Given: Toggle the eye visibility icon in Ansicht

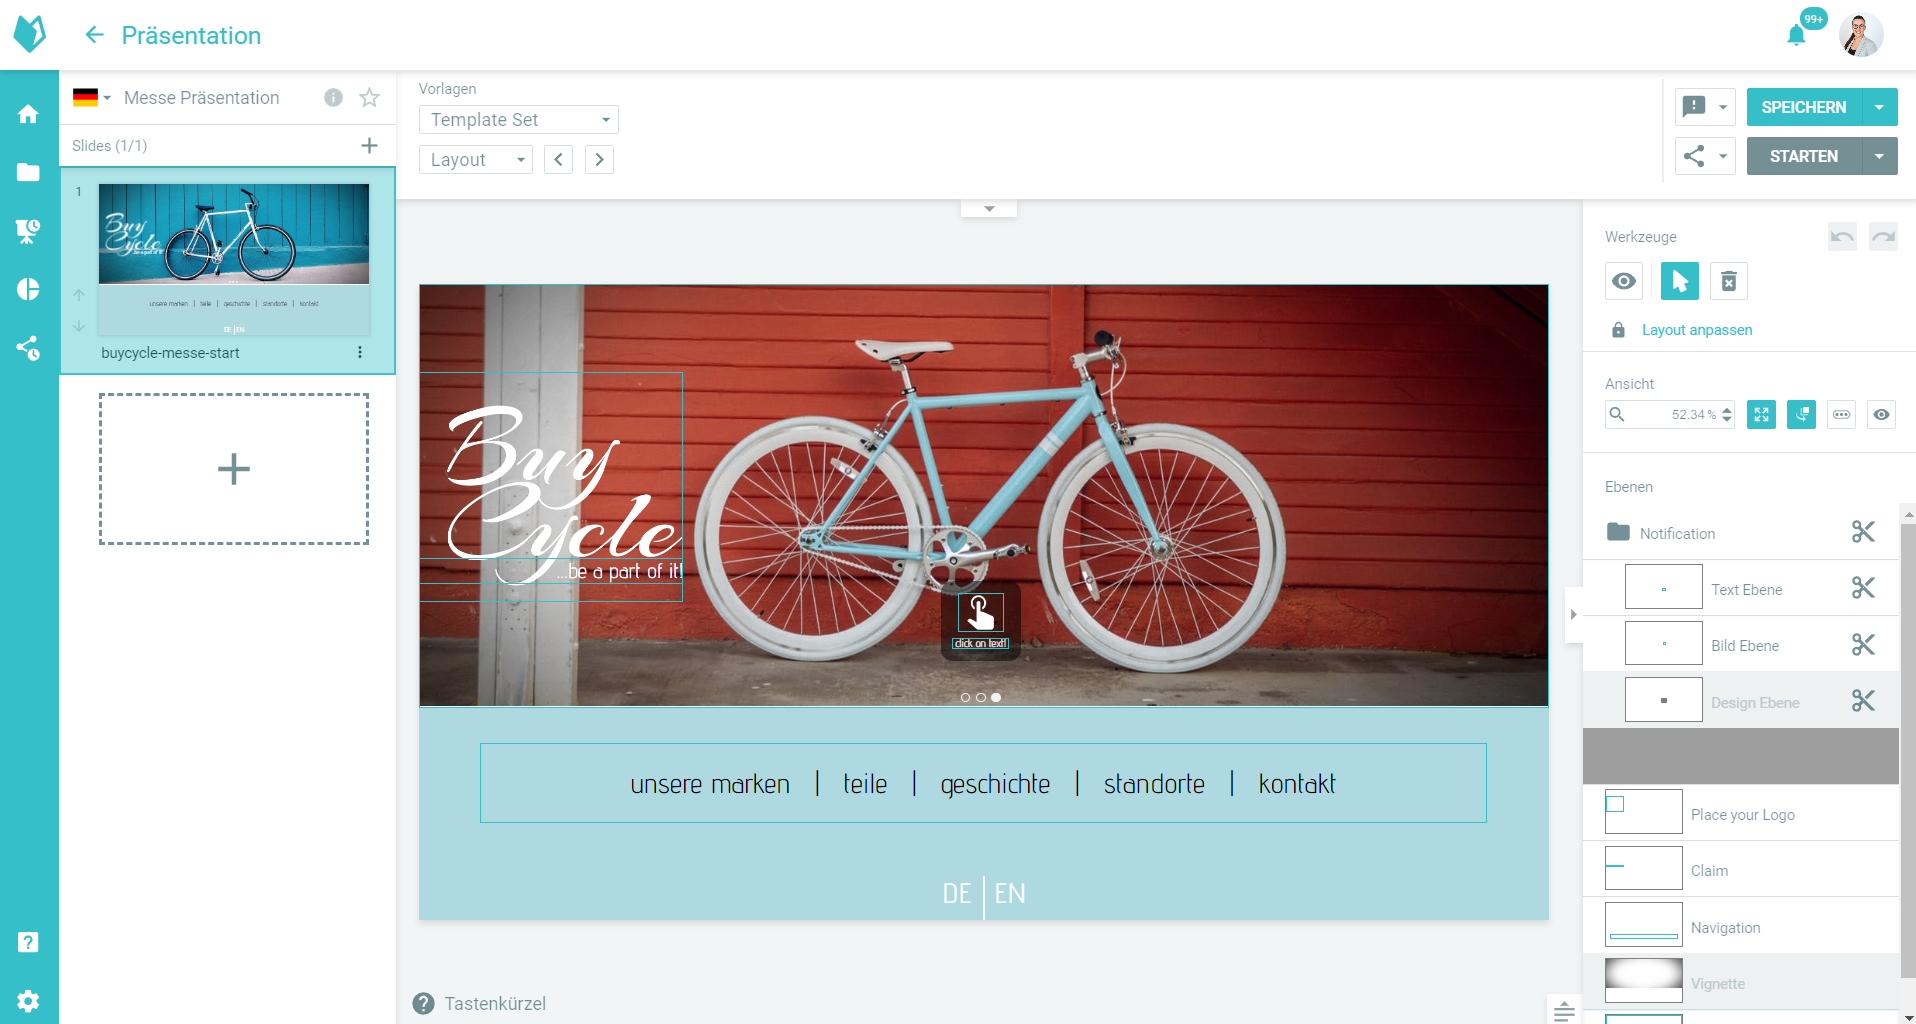Looking at the screenshot, I should 1881,415.
